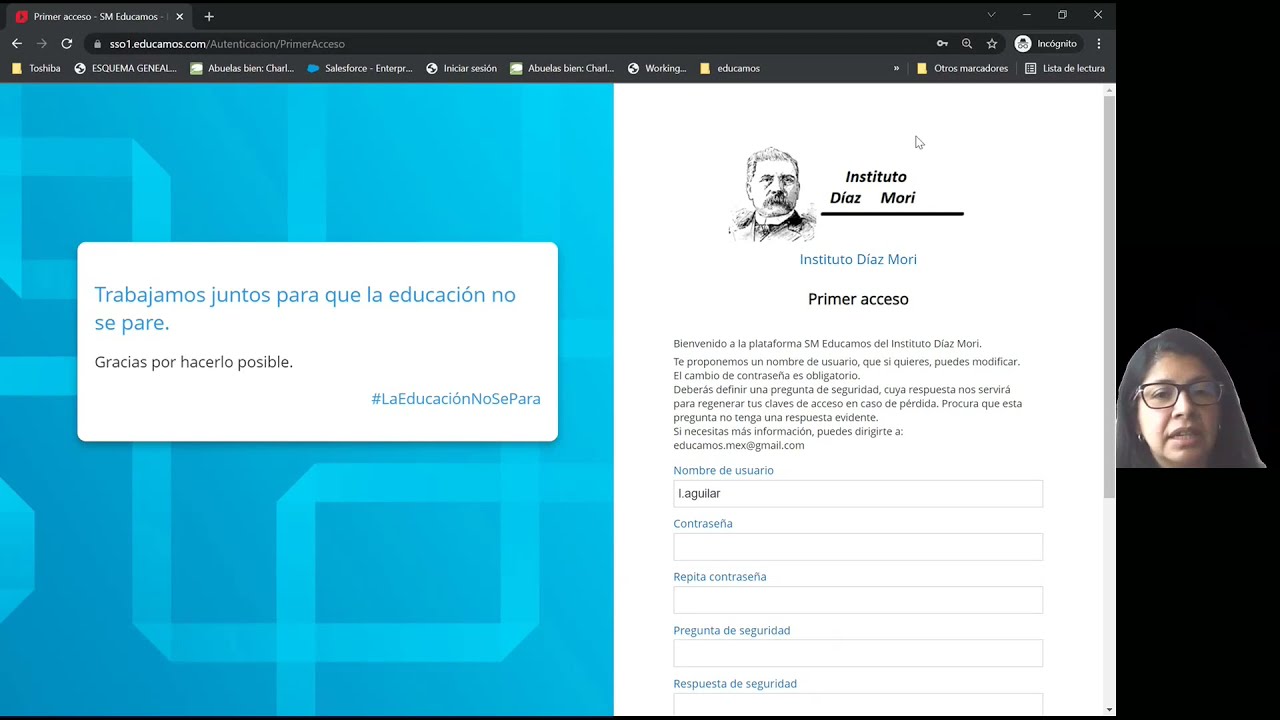Click the padlock site info icon

[97, 44]
